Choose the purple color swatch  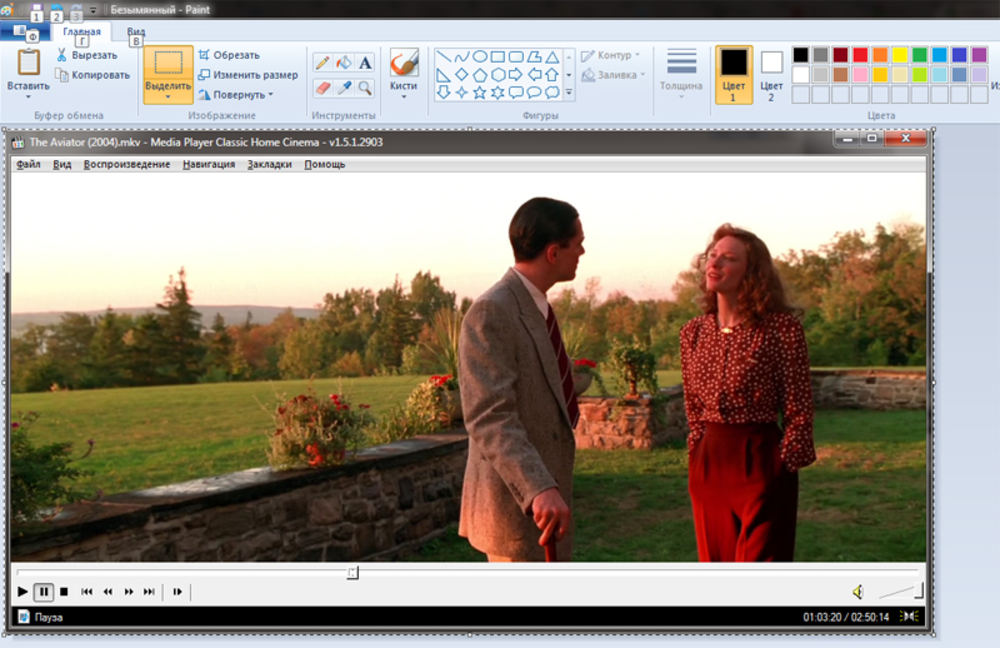[x=979, y=55]
